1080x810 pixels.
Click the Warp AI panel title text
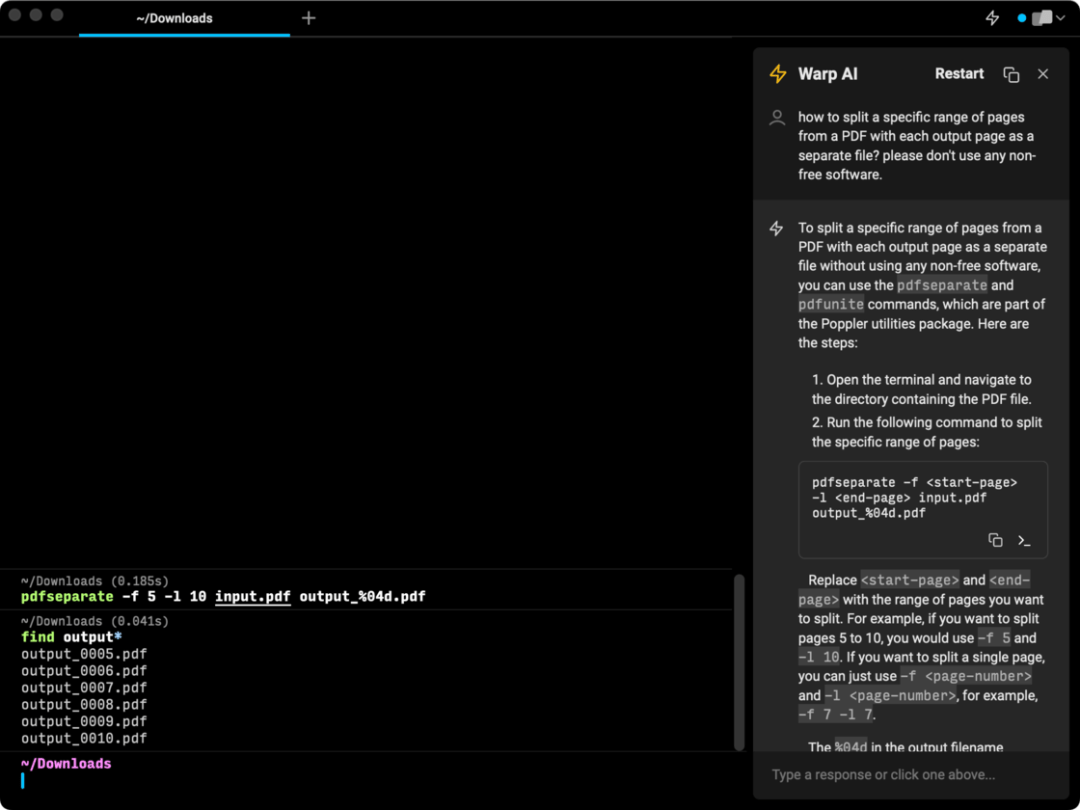pyautogui.click(x=827, y=74)
